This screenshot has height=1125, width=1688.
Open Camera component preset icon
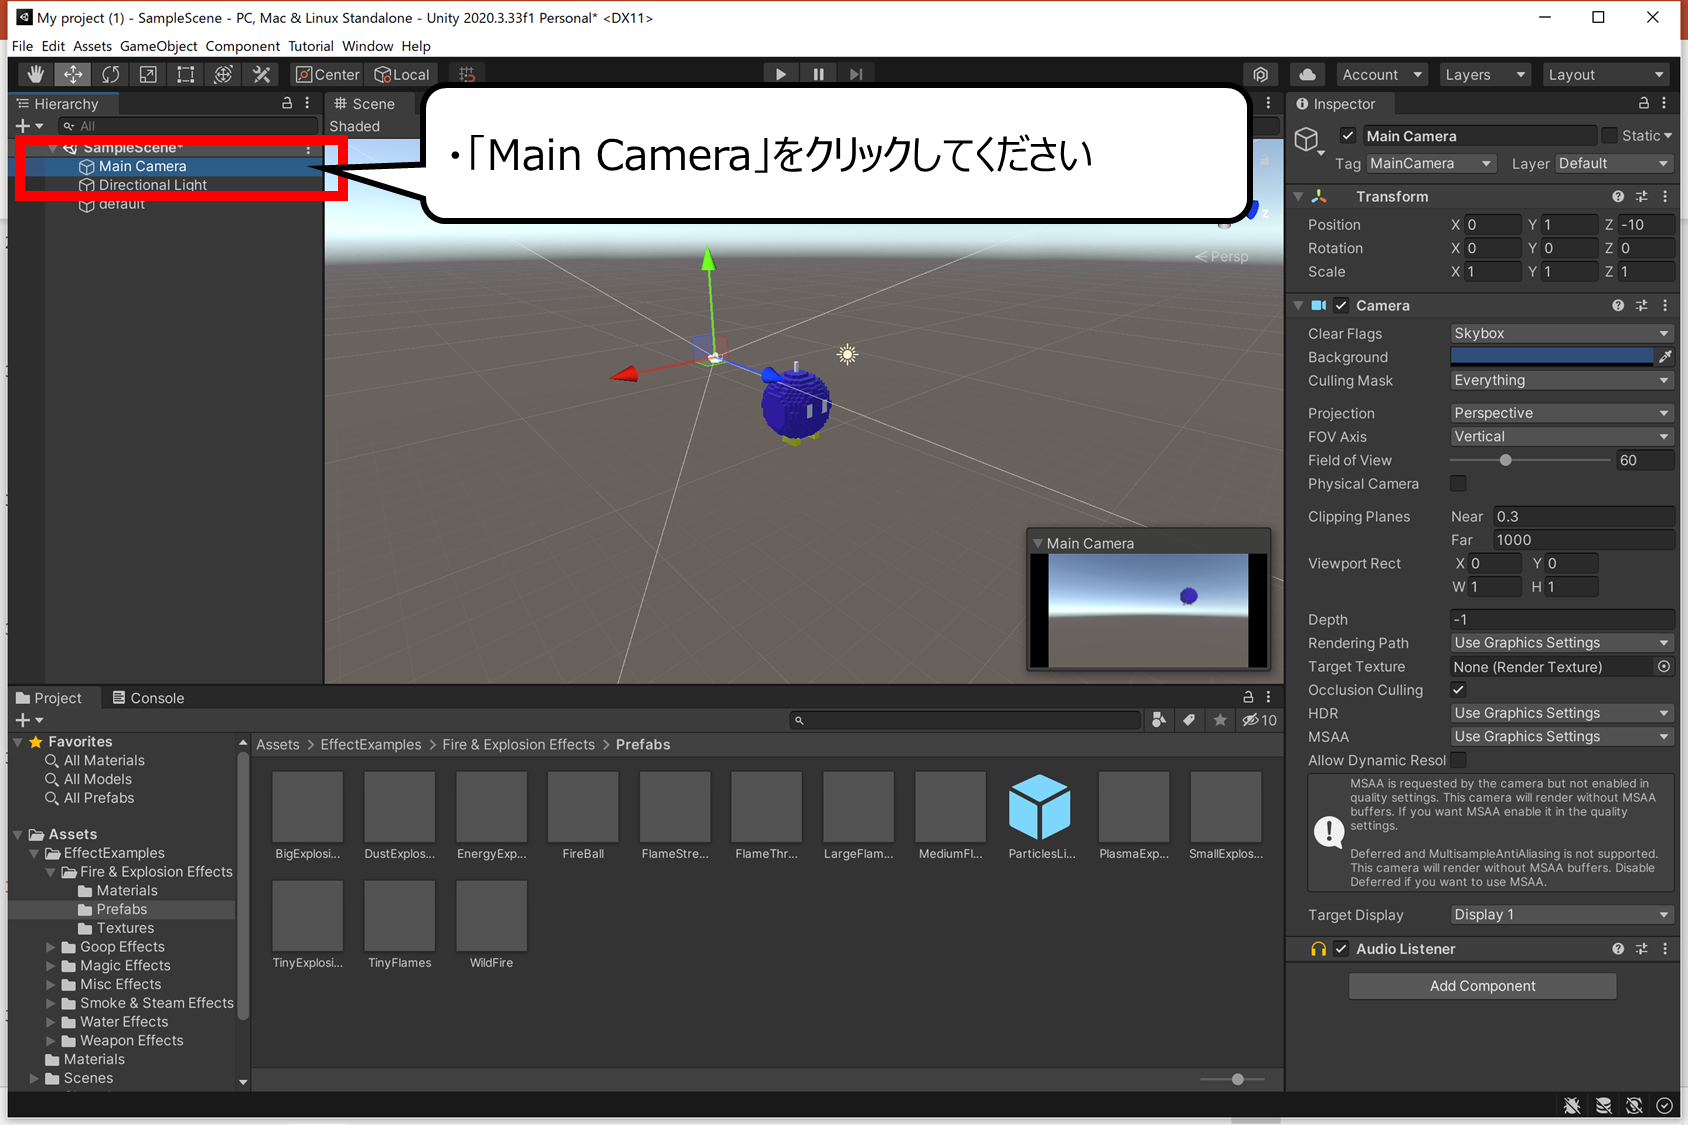pyautogui.click(x=1641, y=305)
